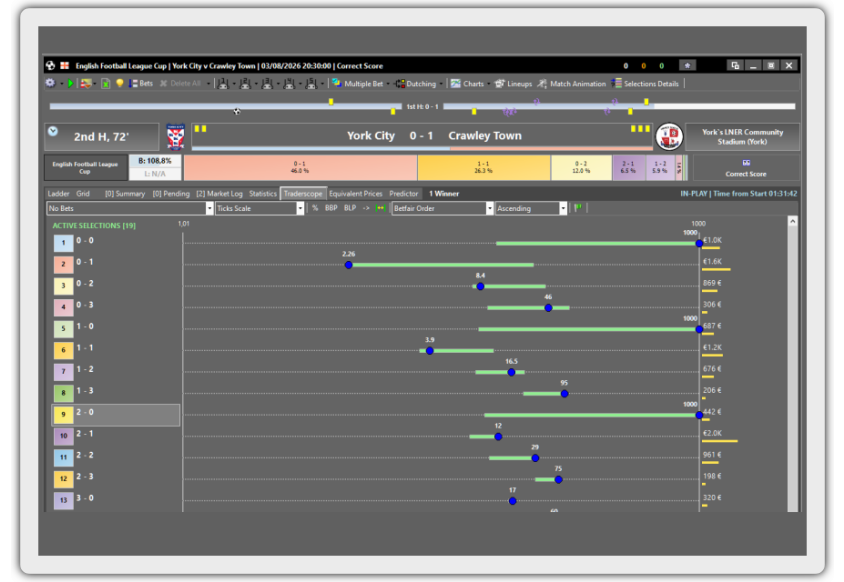Click the stake button 4 icon
The height and width of the screenshot is (582, 844).
coord(289,83)
